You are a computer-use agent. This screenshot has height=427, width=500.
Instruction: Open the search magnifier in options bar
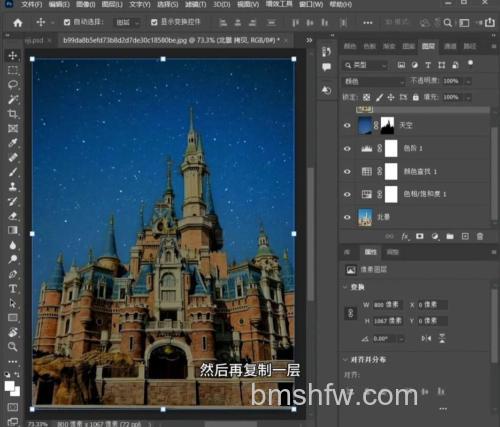(448, 23)
